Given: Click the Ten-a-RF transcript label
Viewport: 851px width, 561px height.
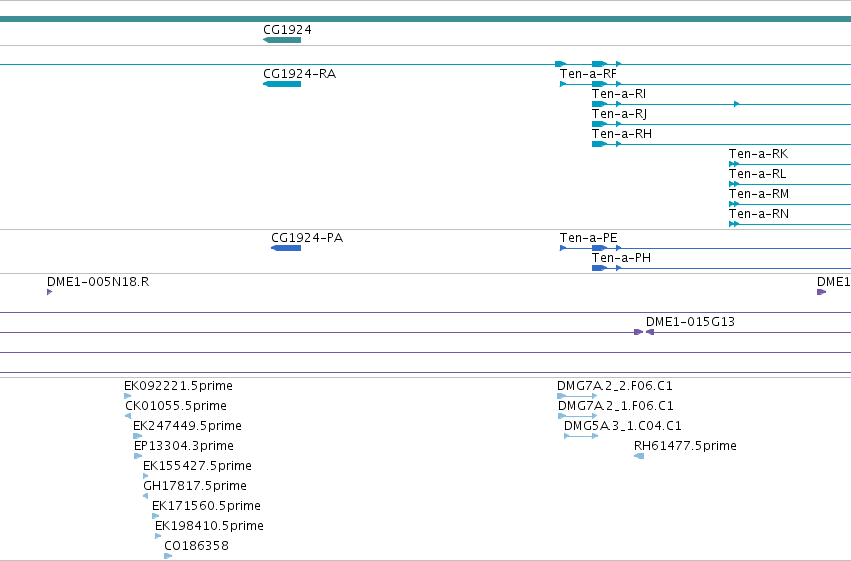Looking at the screenshot, I should pyautogui.click(x=588, y=74).
